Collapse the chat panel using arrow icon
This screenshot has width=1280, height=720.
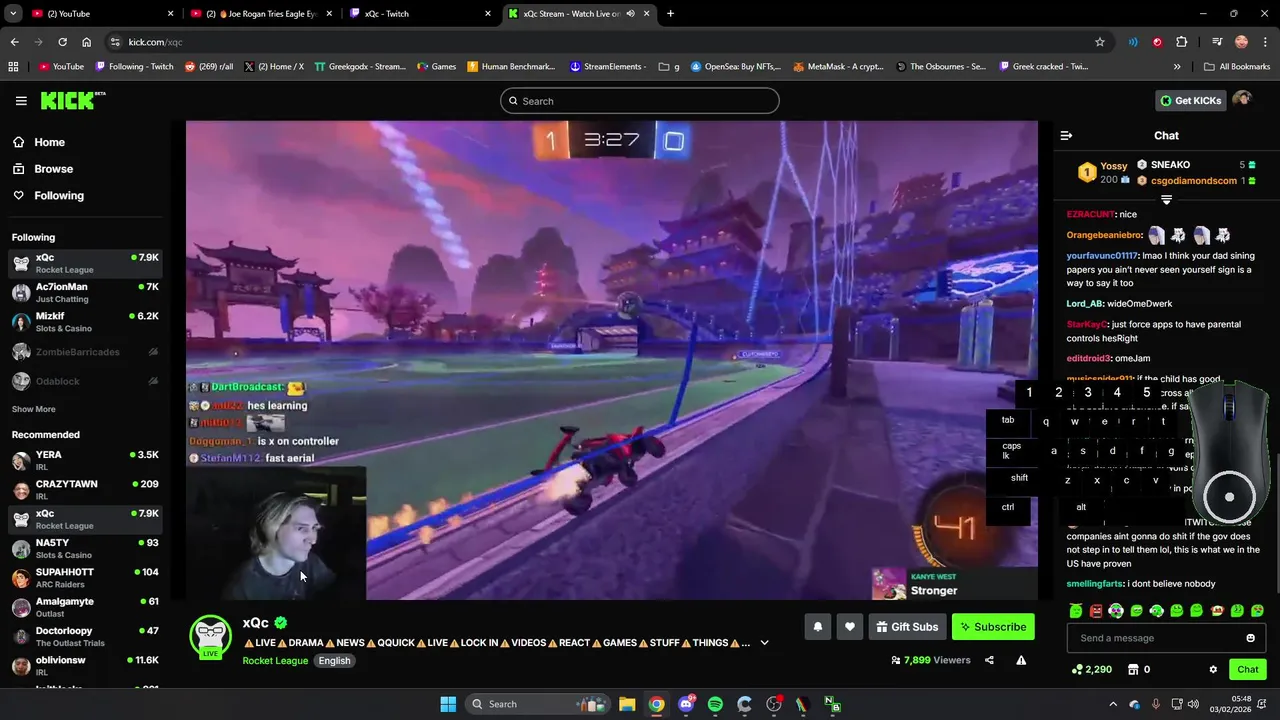pos(1066,135)
